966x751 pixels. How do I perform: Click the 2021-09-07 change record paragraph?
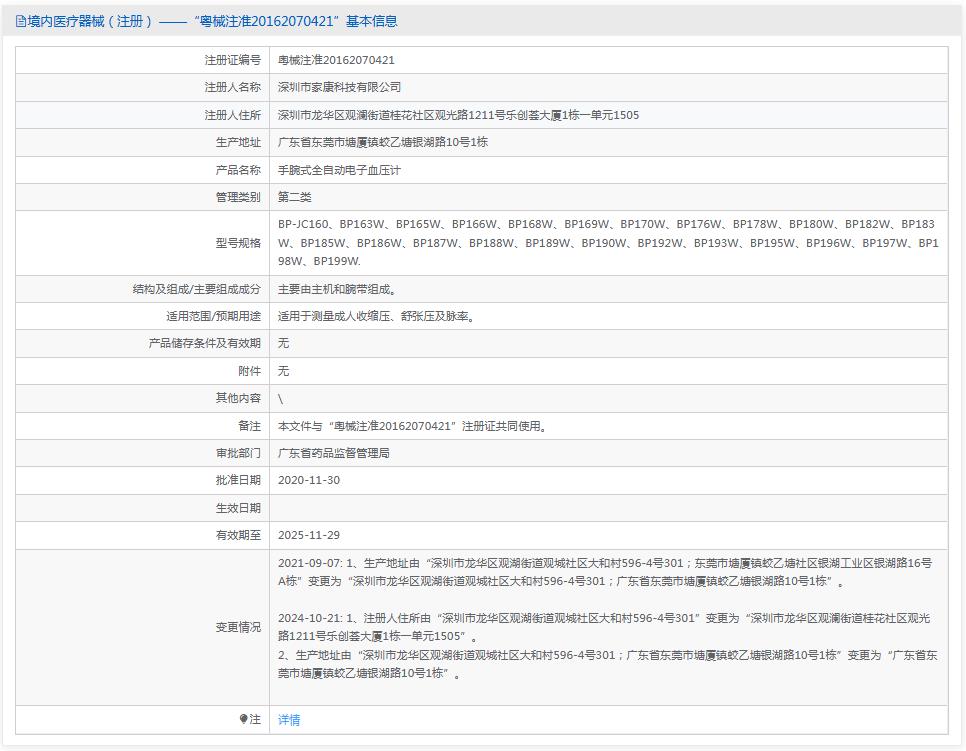(605, 572)
